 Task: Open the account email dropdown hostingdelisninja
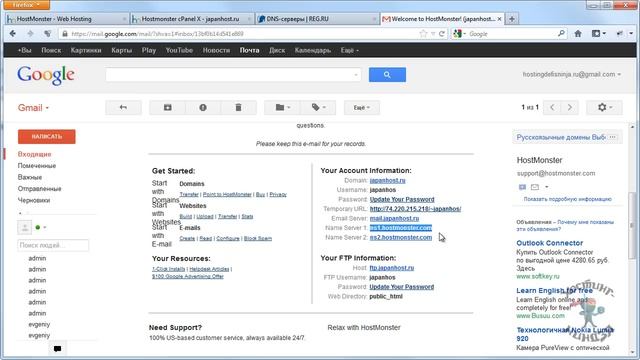click(x=571, y=74)
